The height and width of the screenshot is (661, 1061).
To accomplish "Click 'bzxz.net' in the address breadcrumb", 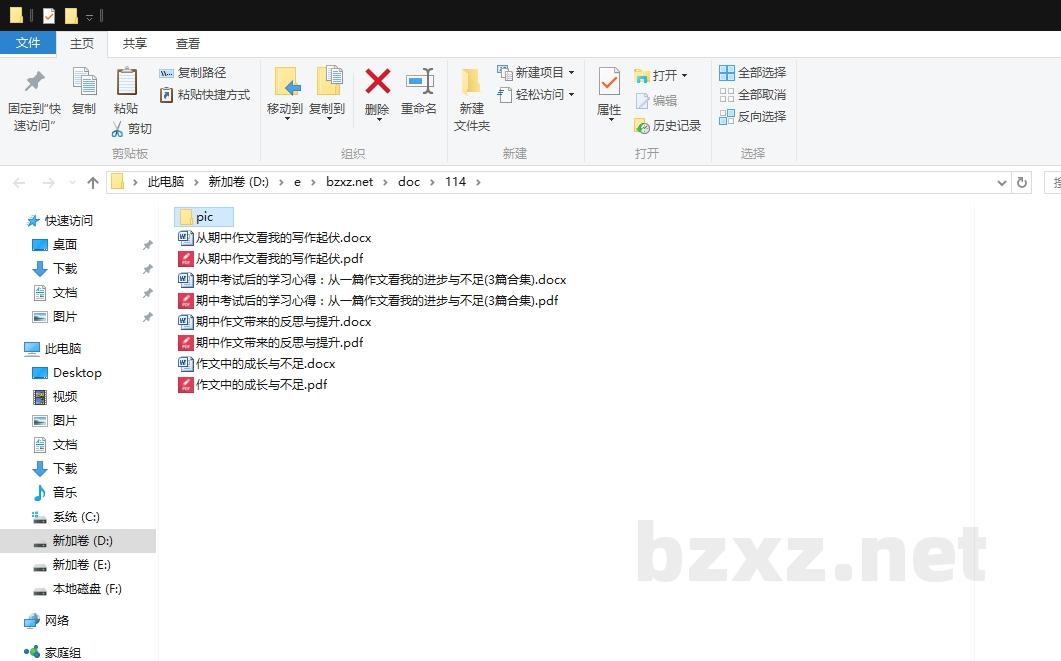I will coord(349,182).
